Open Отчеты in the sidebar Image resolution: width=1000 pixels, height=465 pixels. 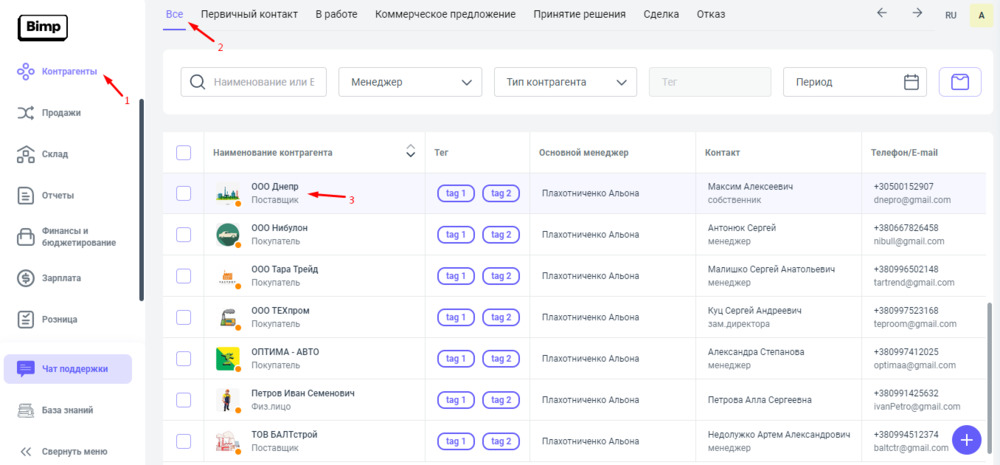(58, 195)
